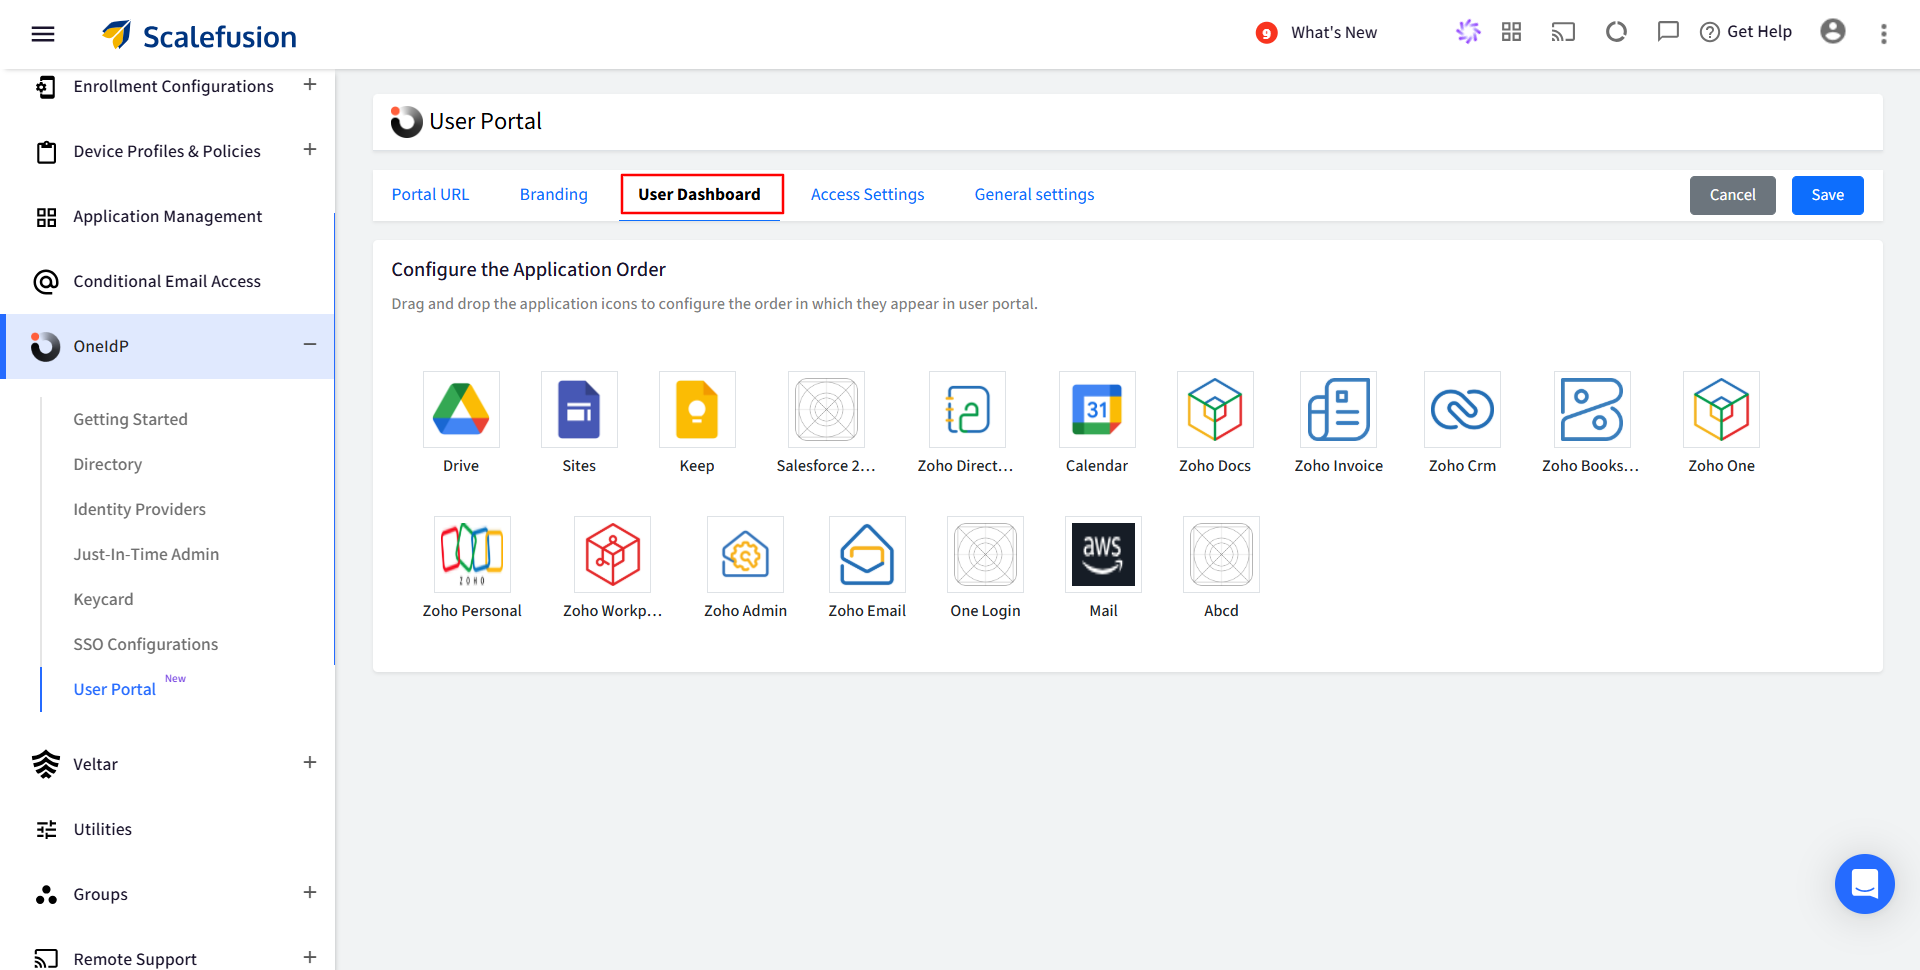Open the cast screen icon in header
Screen dimensions: 1920x970
click(1563, 32)
